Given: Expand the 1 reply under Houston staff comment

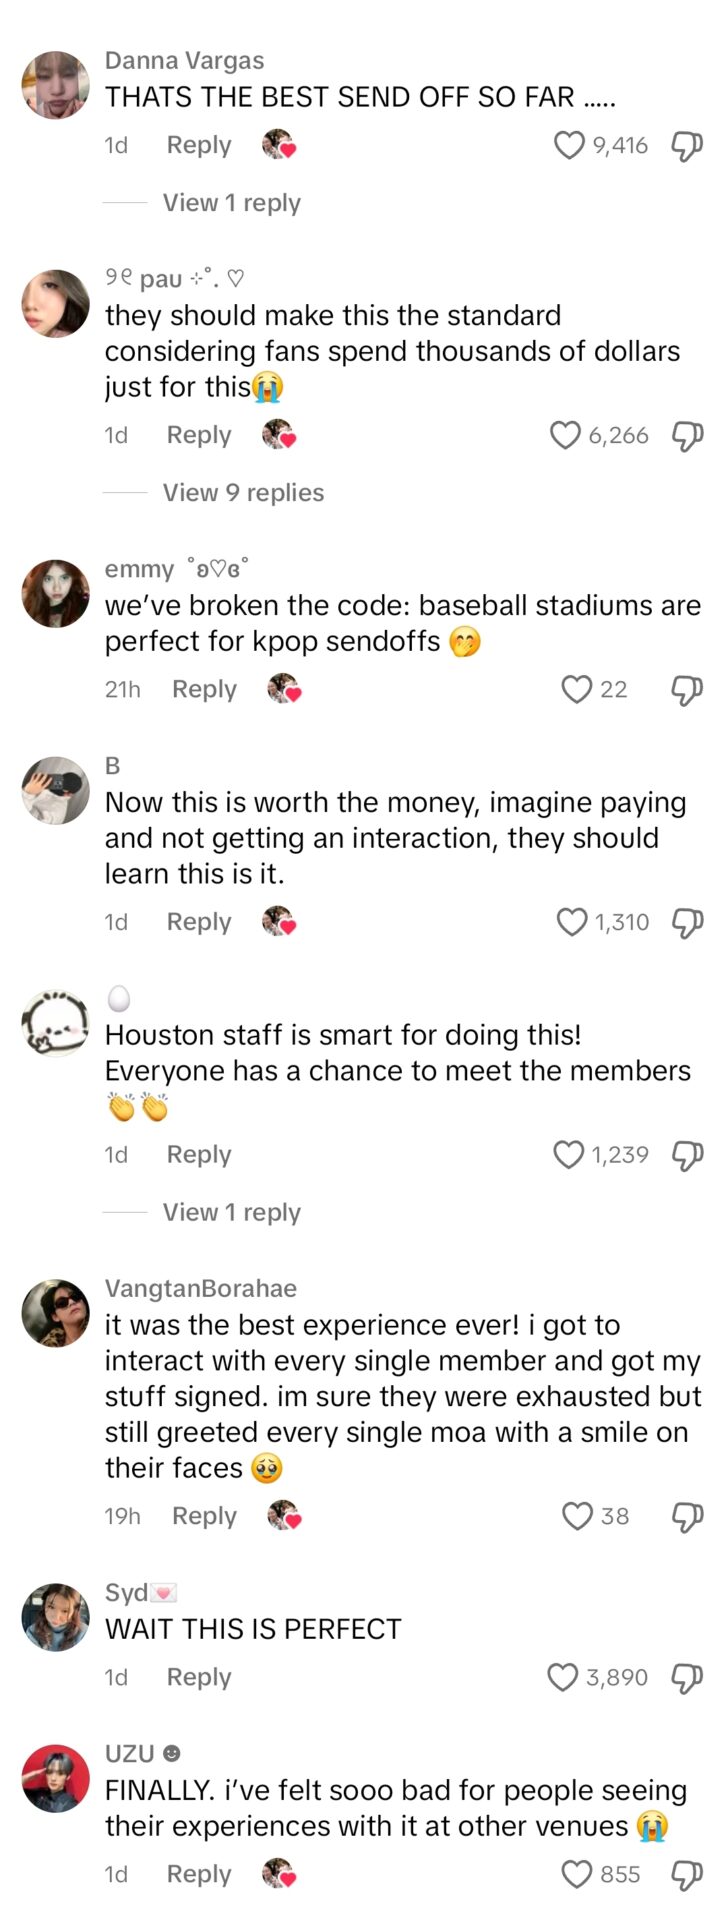Looking at the screenshot, I should 231,1212.
